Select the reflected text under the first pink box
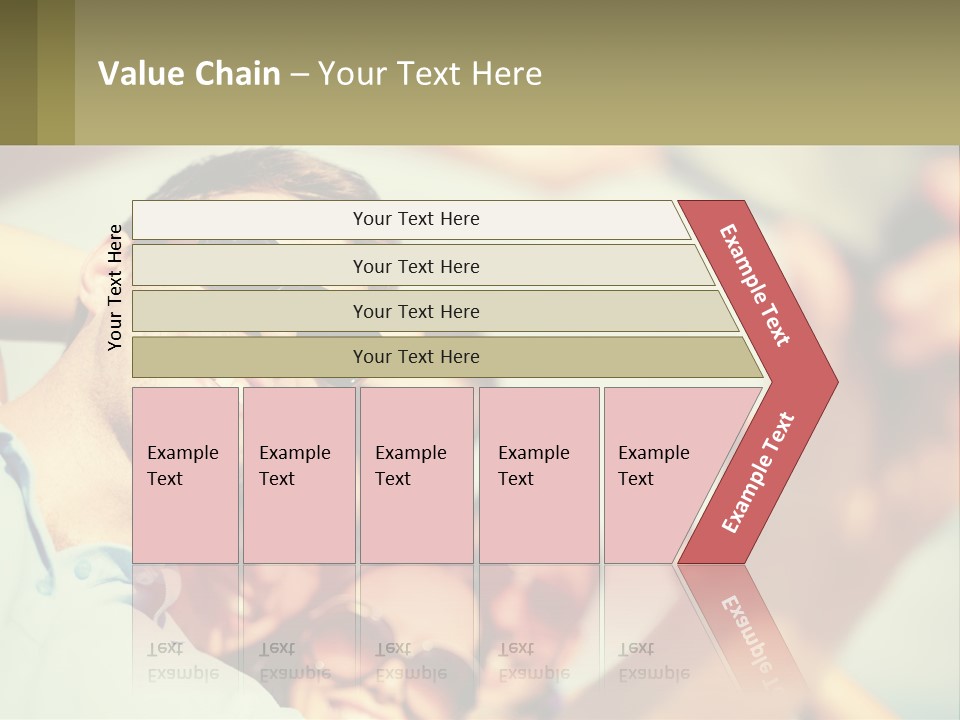960x720 pixels. point(182,661)
